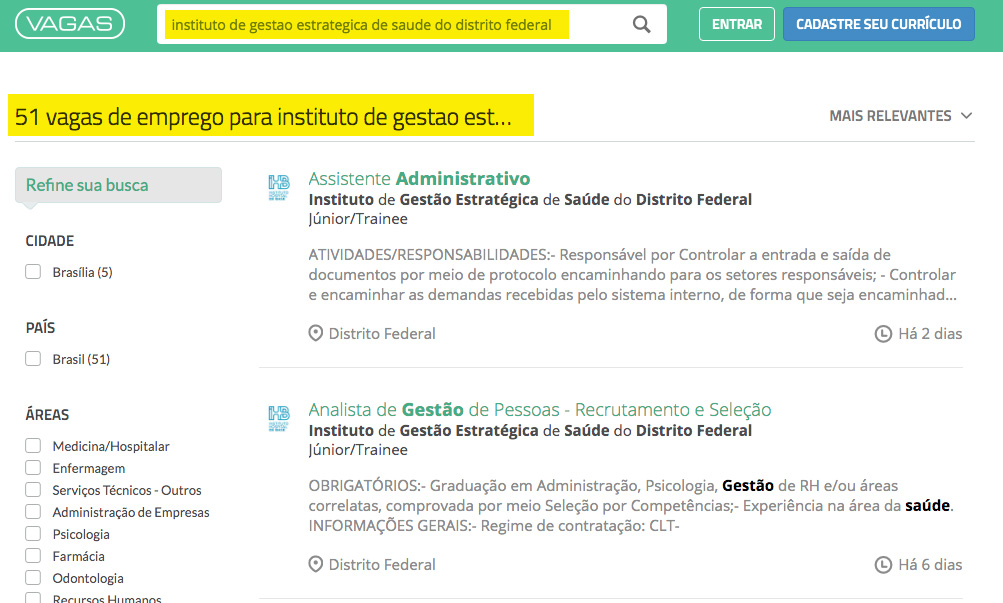Open Analista de Gestão de Pessoas listing

coord(539,410)
